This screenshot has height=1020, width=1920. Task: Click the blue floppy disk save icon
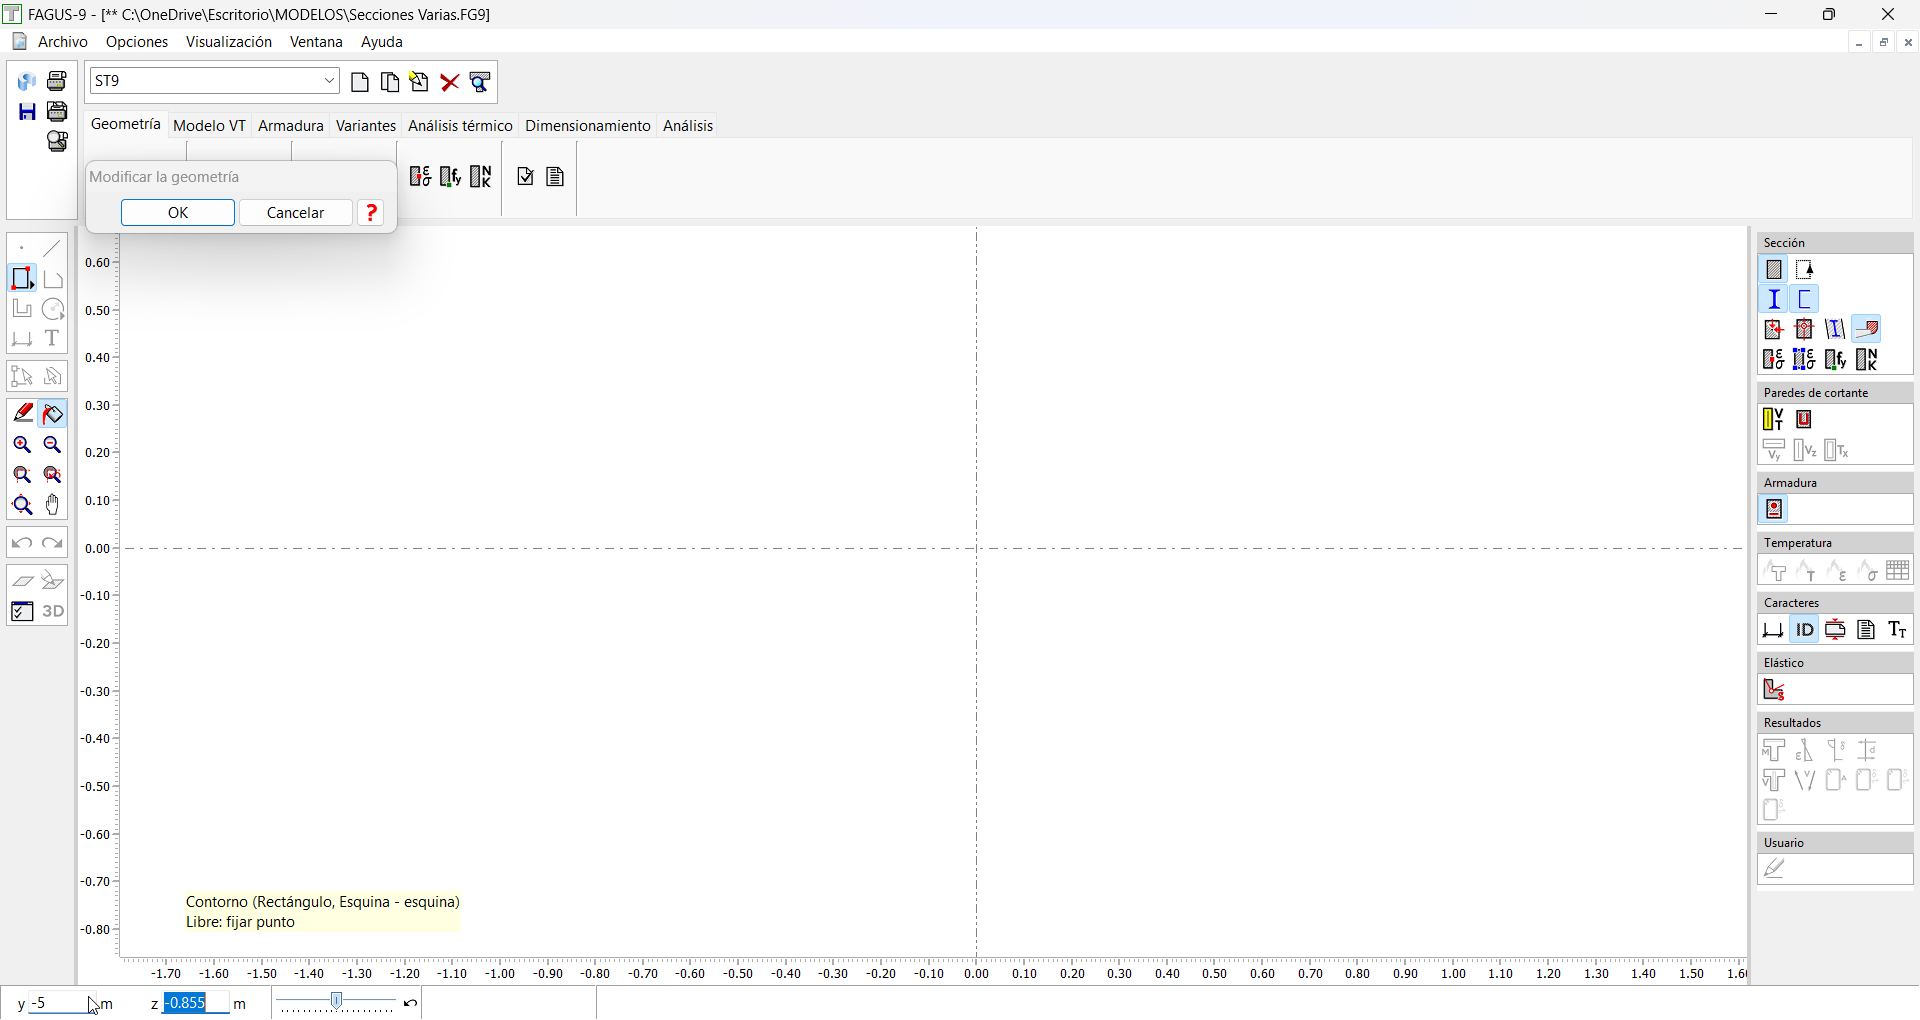27,112
